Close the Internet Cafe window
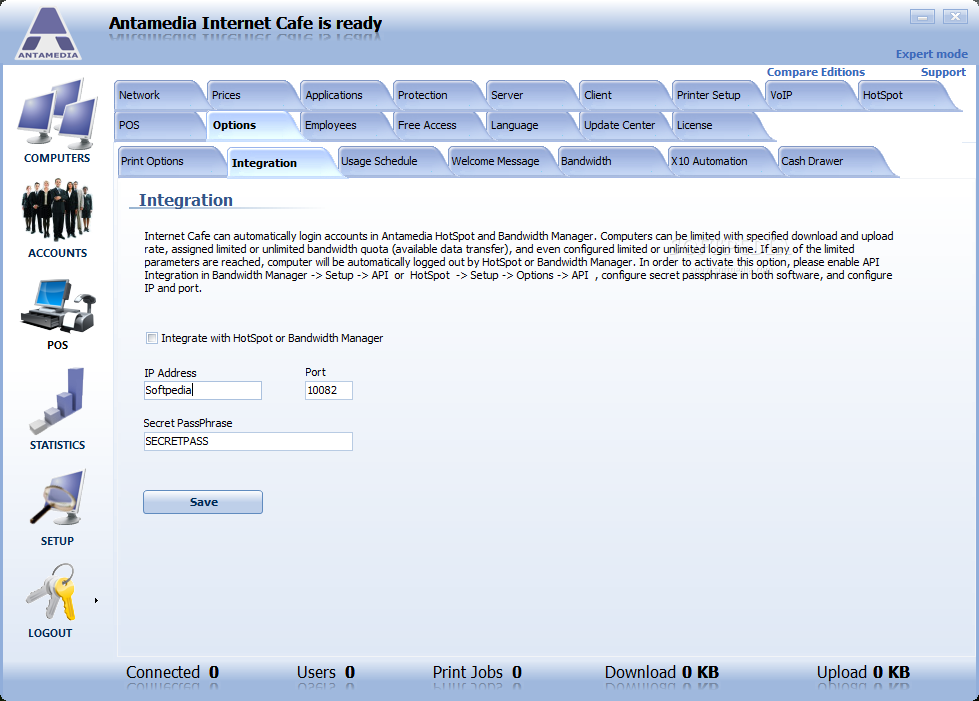The height and width of the screenshot is (701, 979). pyautogui.click(x=955, y=17)
